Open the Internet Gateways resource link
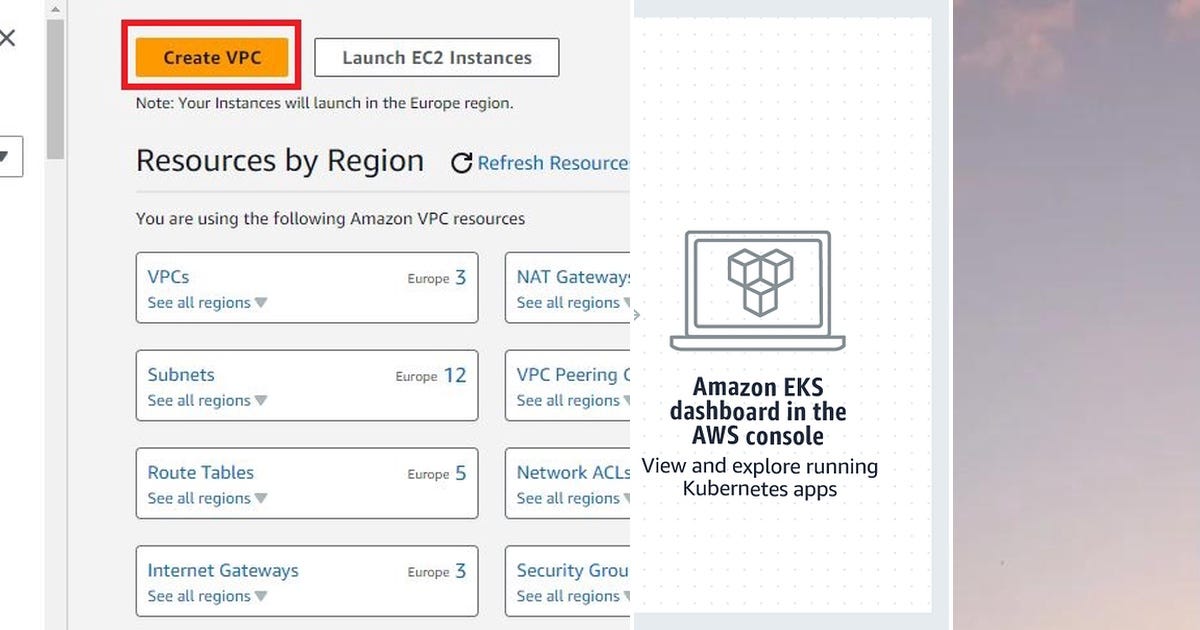The height and width of the screenshot is (630, 1200). coord(222,571)
